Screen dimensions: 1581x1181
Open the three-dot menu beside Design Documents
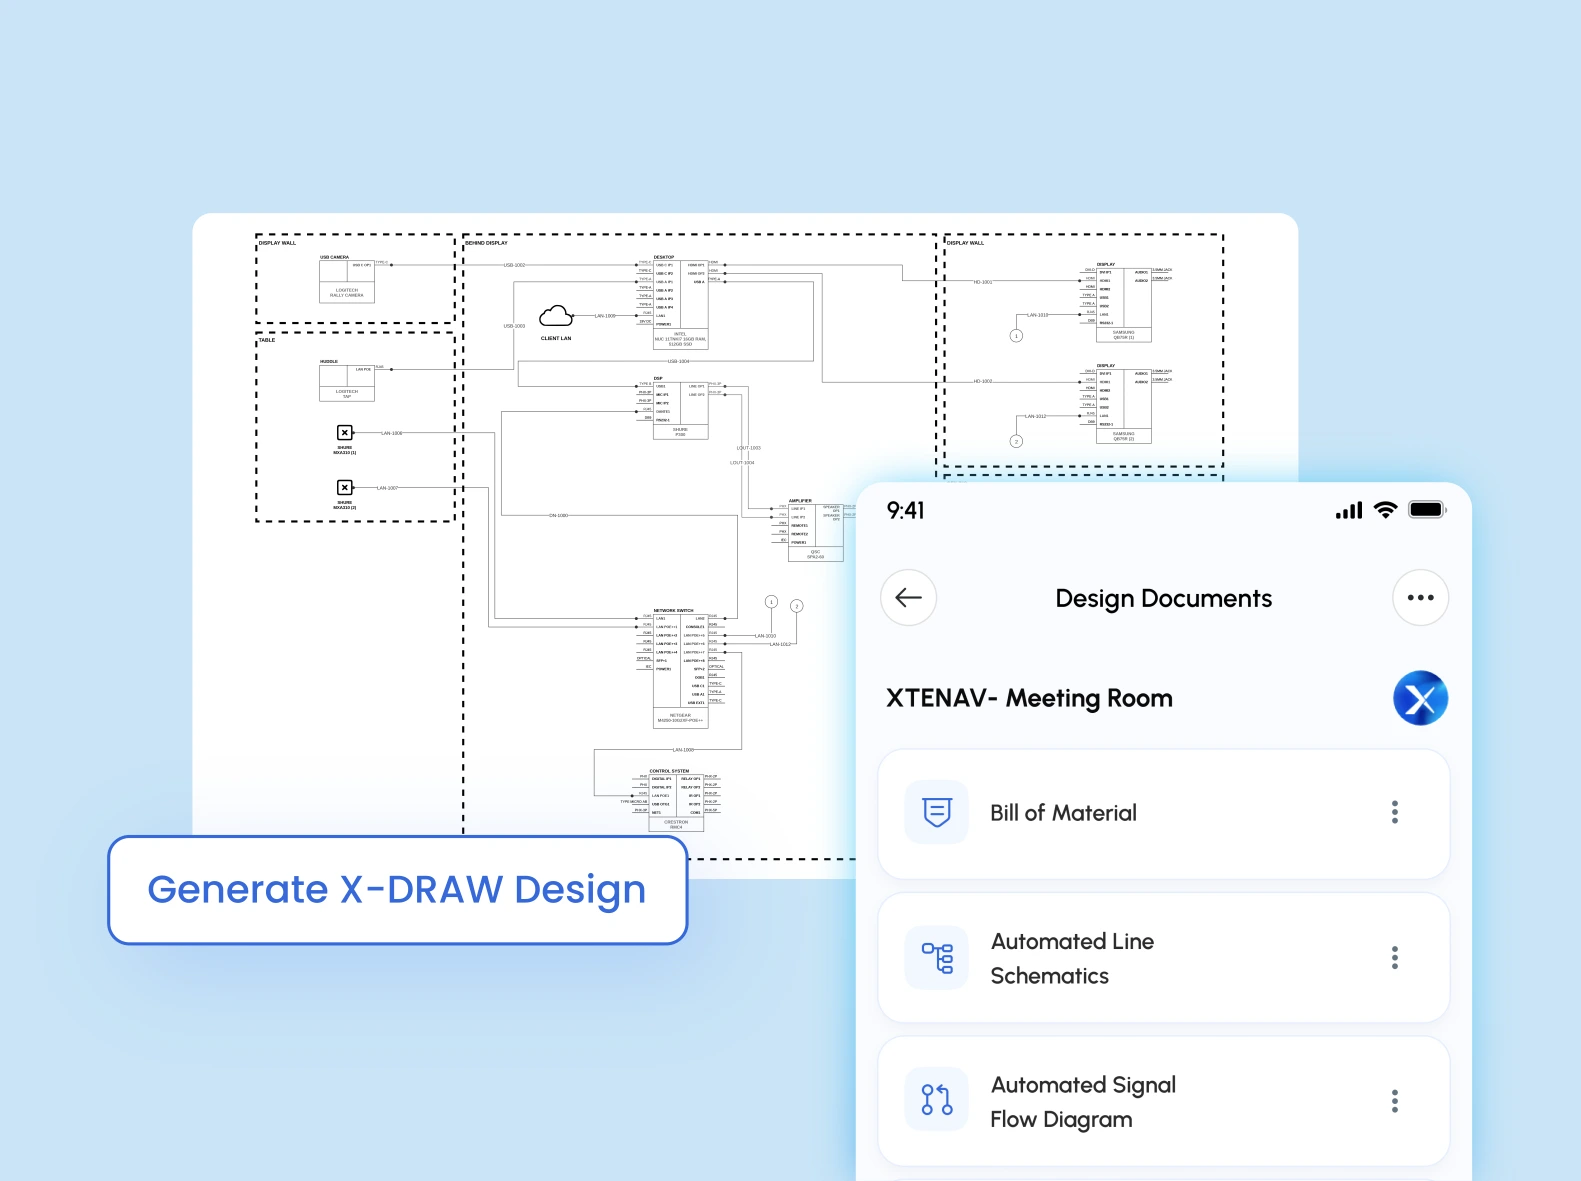(x=1420, y=598)
